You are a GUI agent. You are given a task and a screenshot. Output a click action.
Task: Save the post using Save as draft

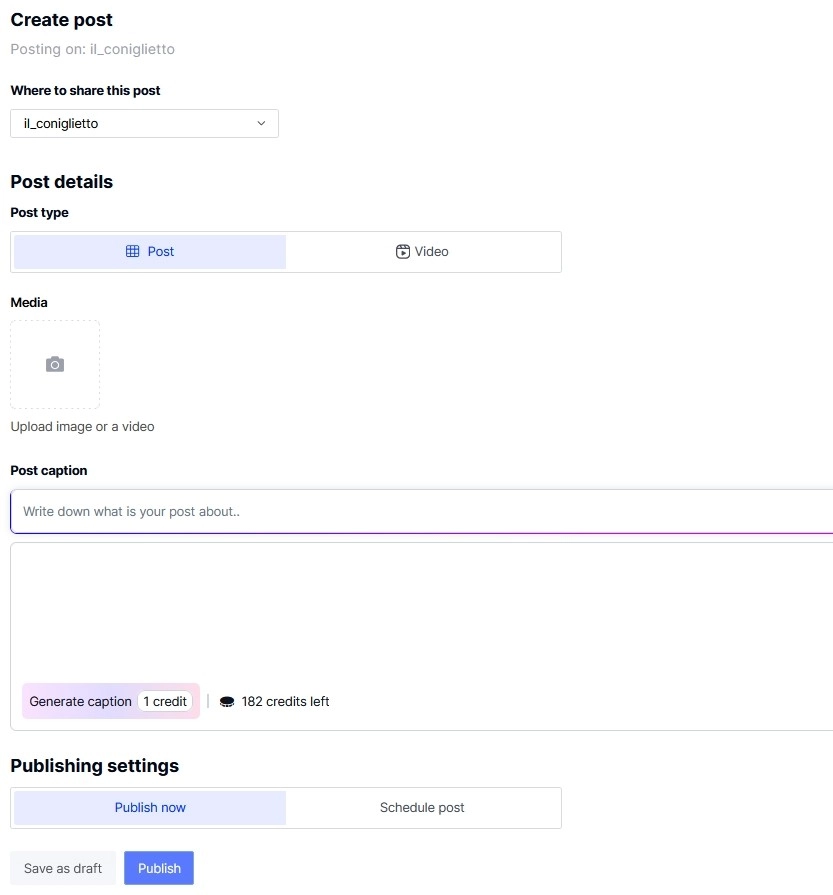point(63,868)
